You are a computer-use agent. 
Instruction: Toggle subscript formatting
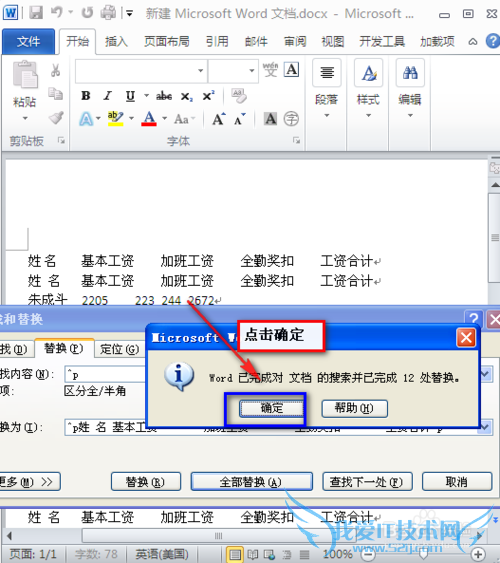coord(187,96)
